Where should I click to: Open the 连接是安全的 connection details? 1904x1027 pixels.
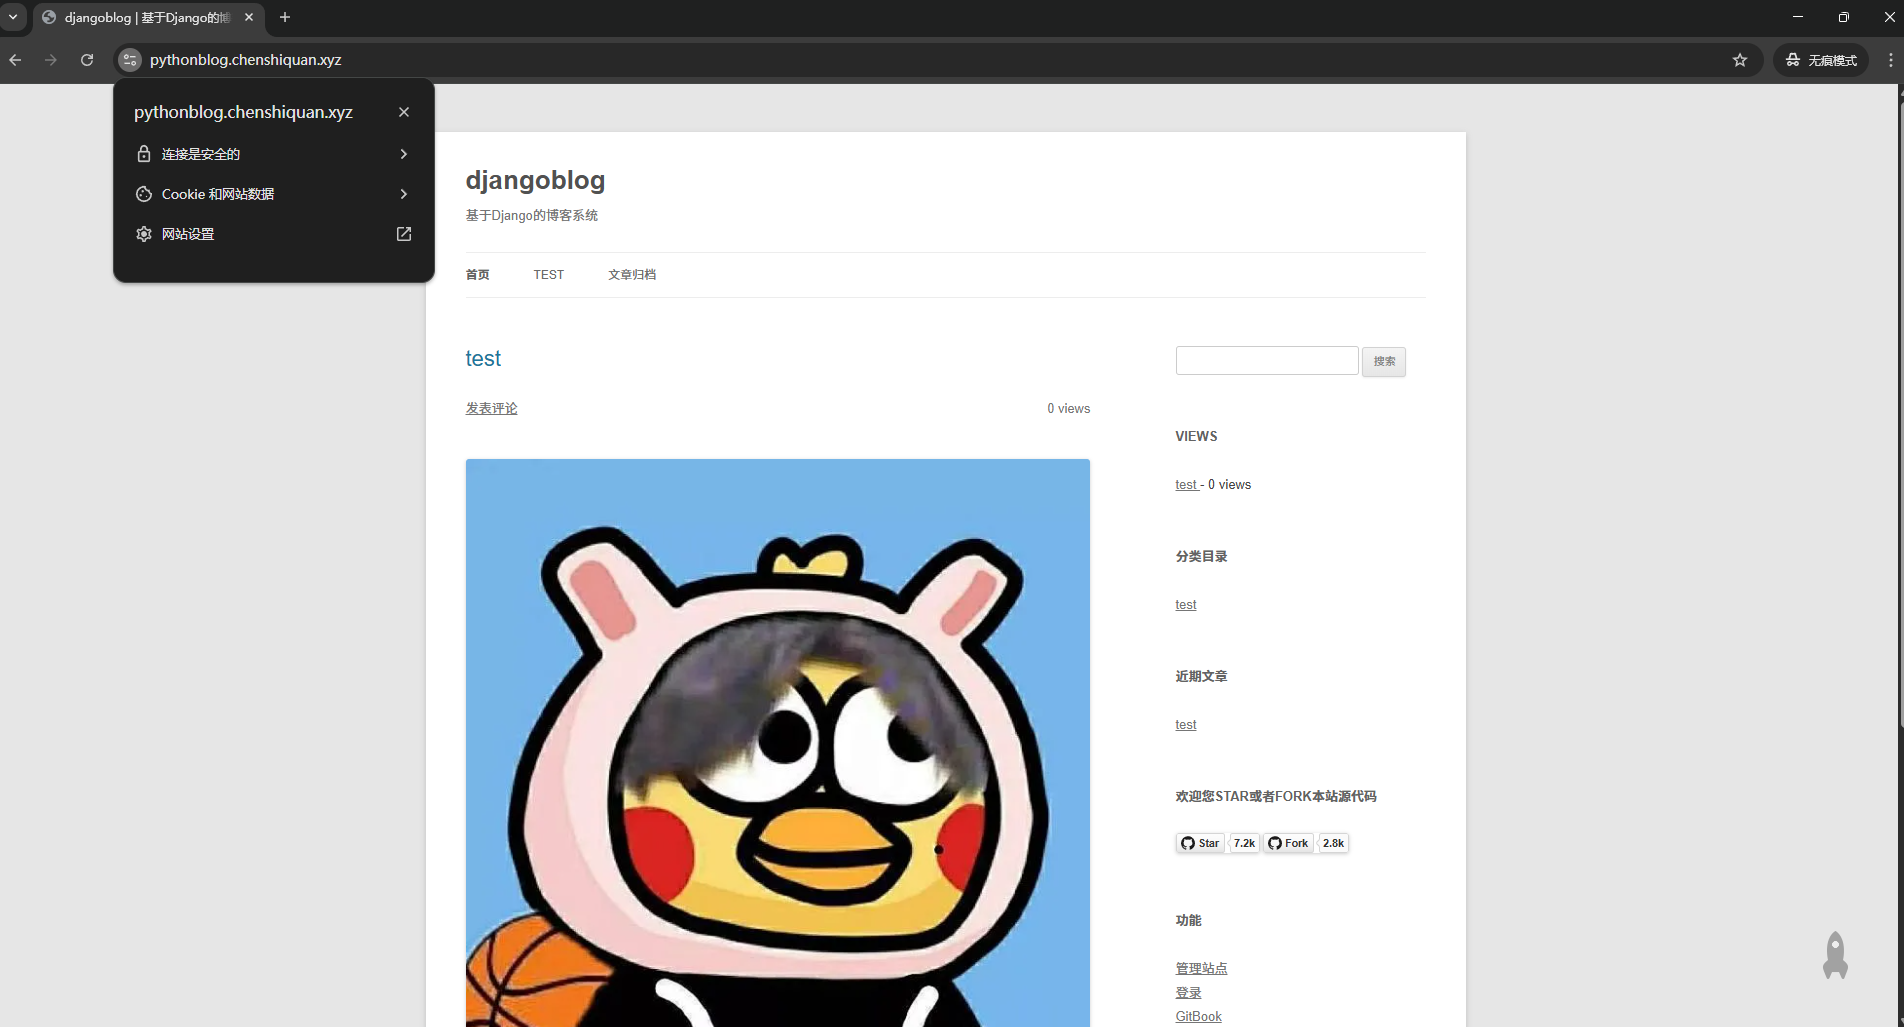click(x=274, y=154)
